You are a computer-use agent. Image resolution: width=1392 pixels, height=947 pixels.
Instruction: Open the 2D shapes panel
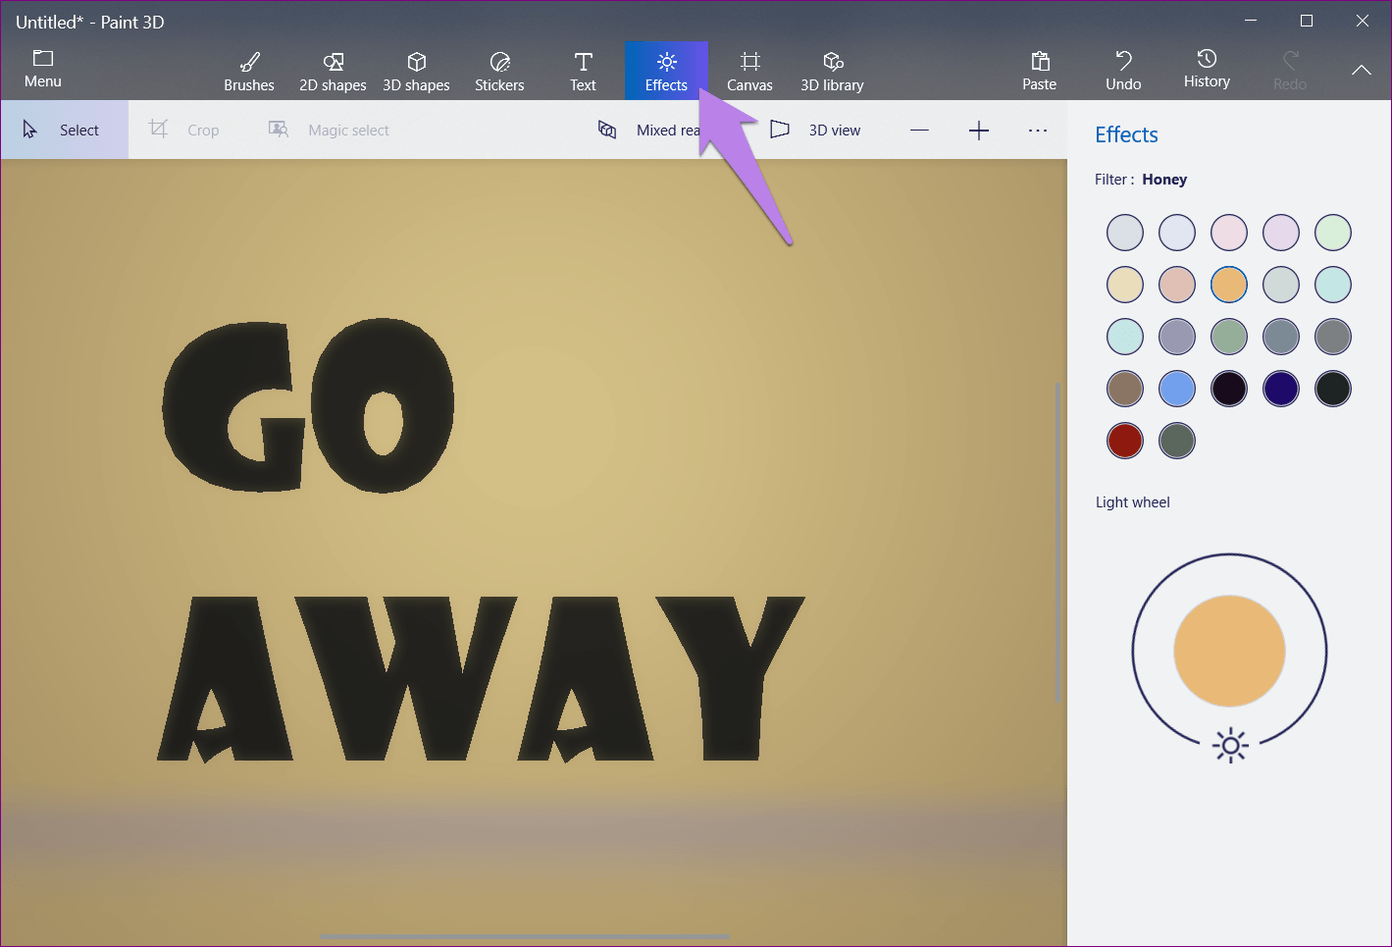coord(333,71)
